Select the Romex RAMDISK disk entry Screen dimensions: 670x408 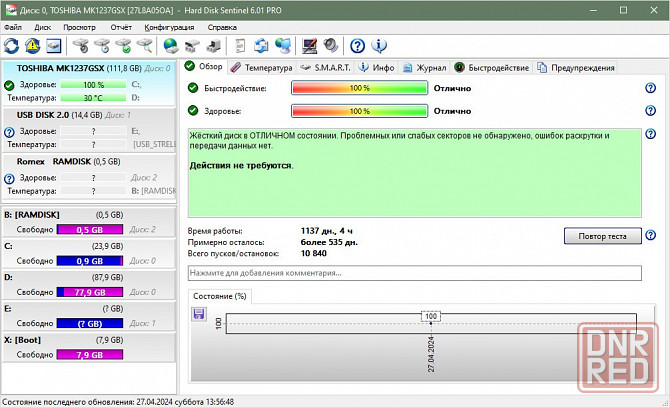pos(89,176)
